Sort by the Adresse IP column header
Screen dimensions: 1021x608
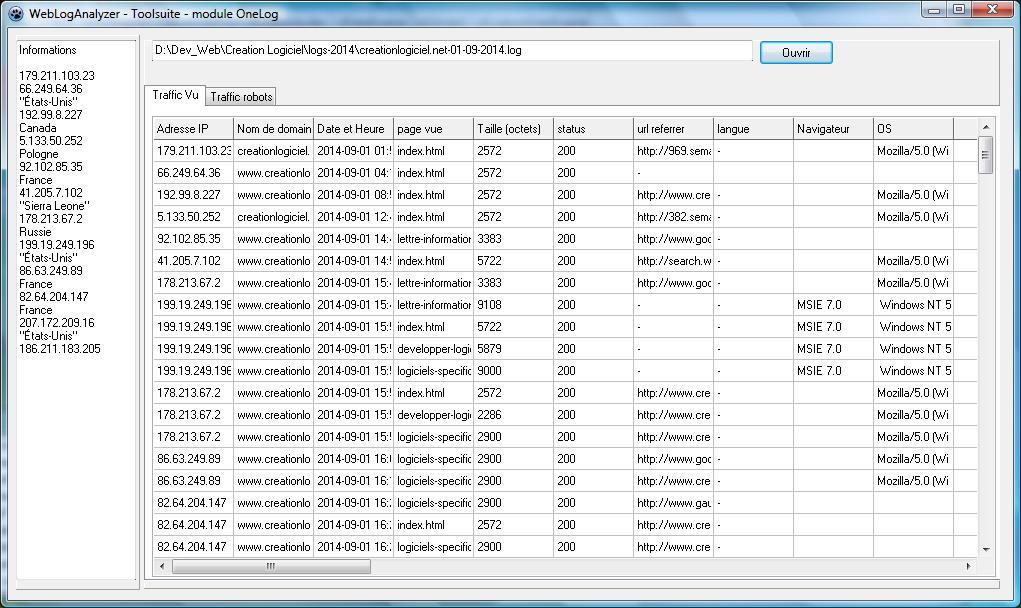192,128
